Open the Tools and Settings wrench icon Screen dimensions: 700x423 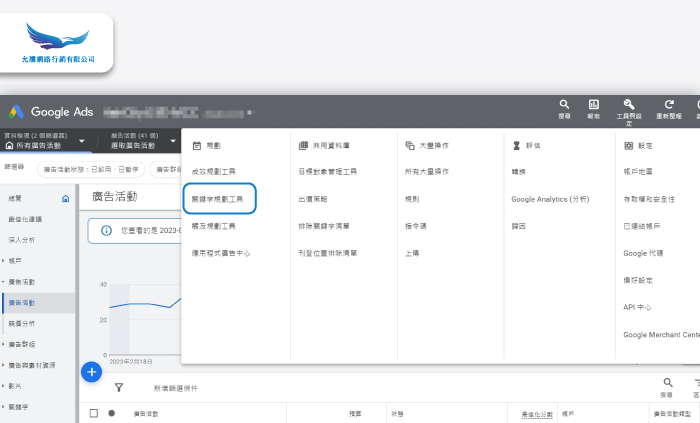(x=629, y=105)
